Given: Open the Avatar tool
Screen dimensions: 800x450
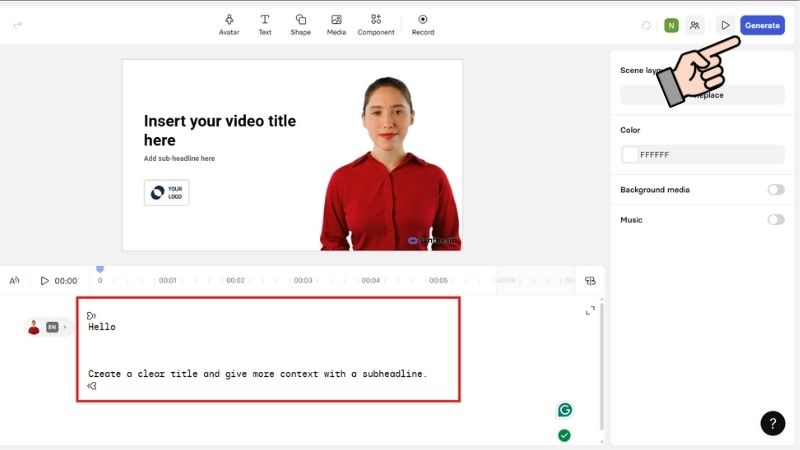Looking at the screenshot, I should click(229, 25).
